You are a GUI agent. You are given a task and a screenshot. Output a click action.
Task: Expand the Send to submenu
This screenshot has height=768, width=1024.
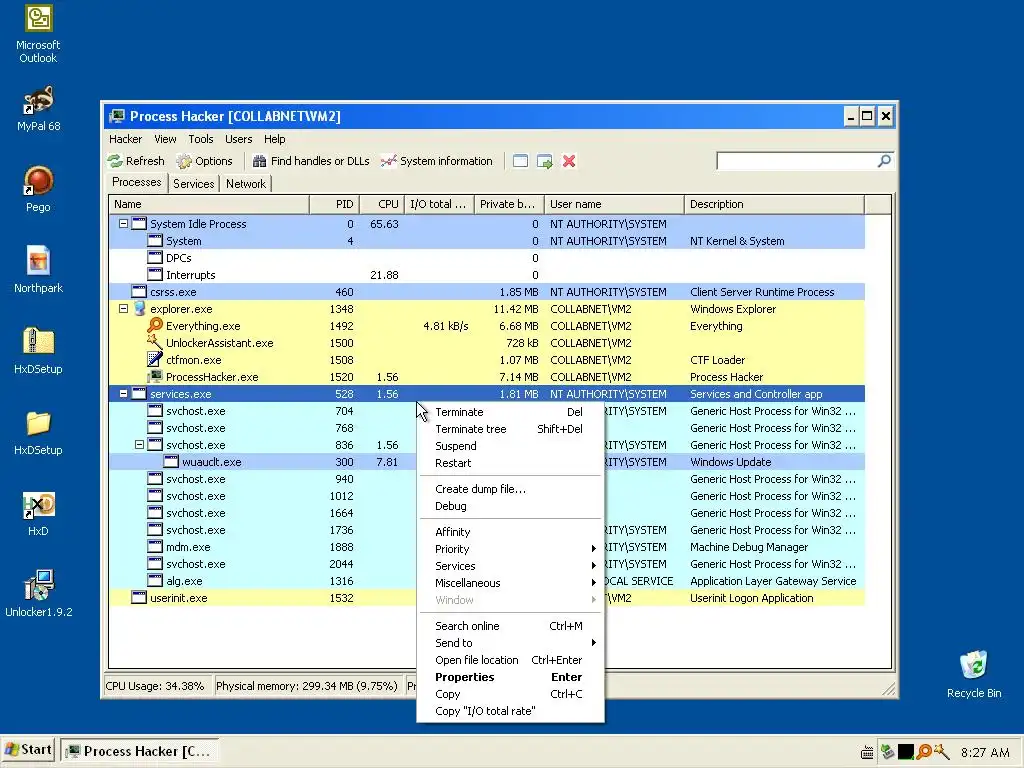[510, 643]
